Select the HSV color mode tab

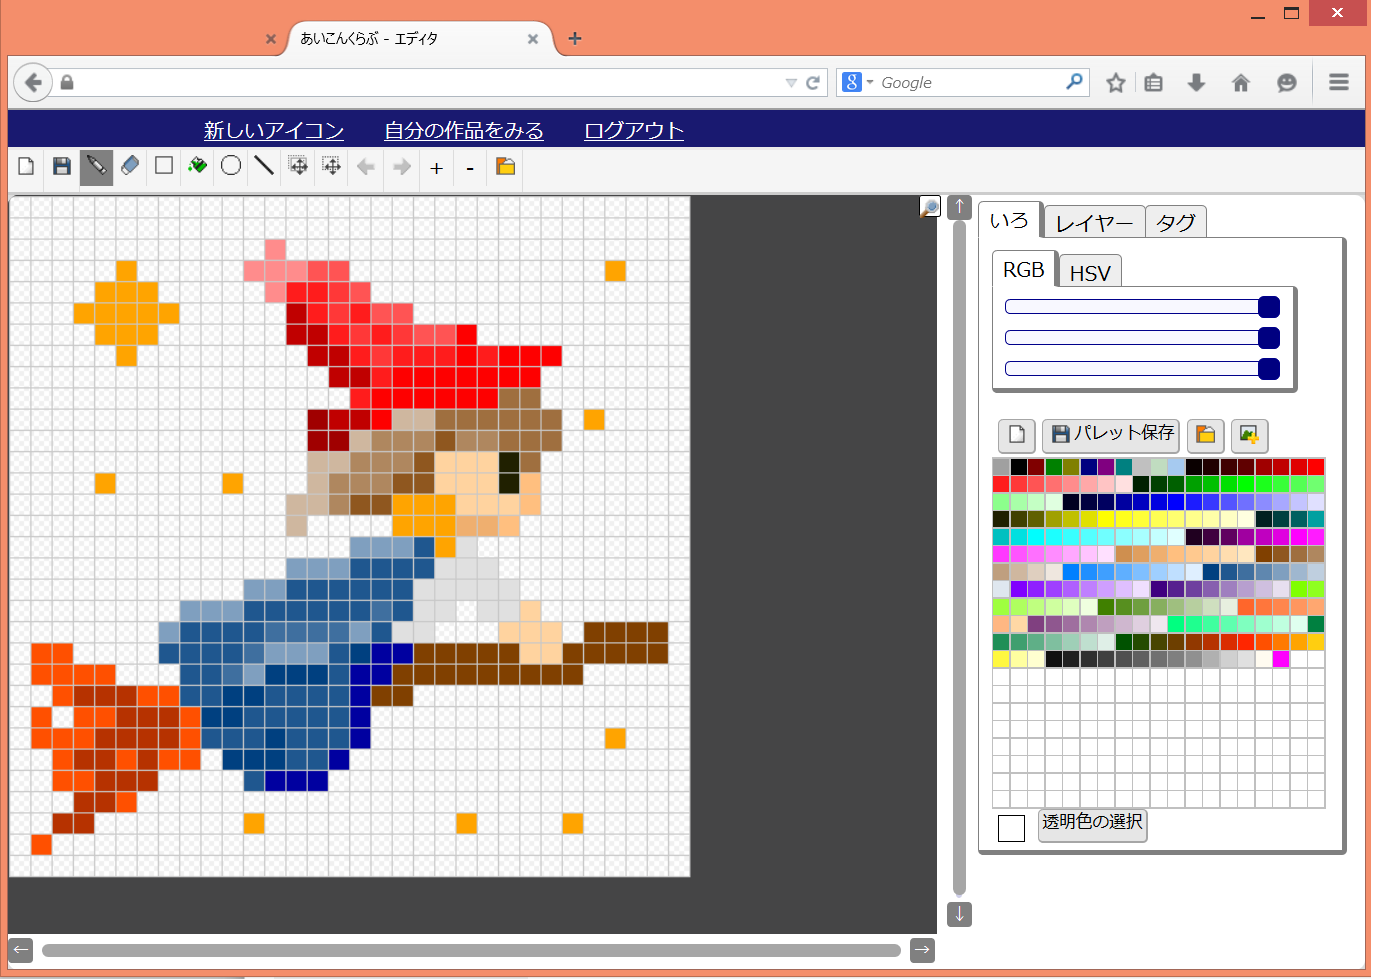pos(1090,273)
